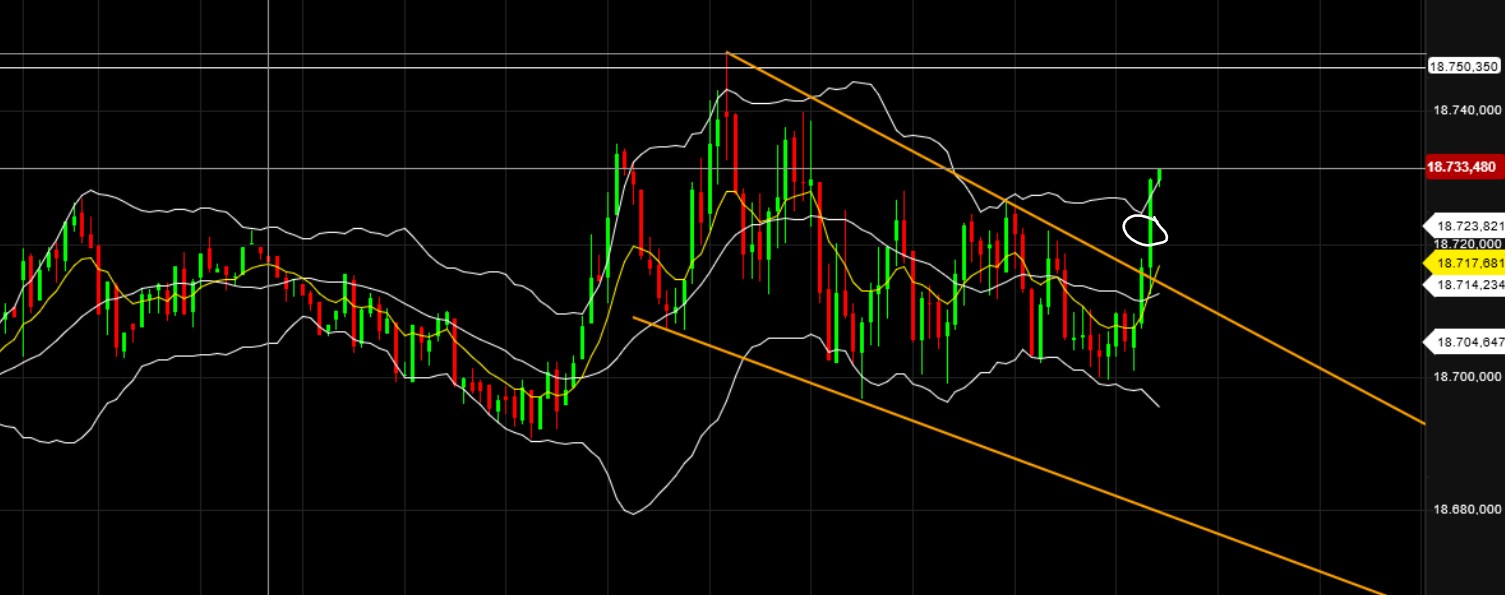The image size is (1505, 595).
Task: Click the 18.740,000 axis price label
Action: click(1468, 110)
